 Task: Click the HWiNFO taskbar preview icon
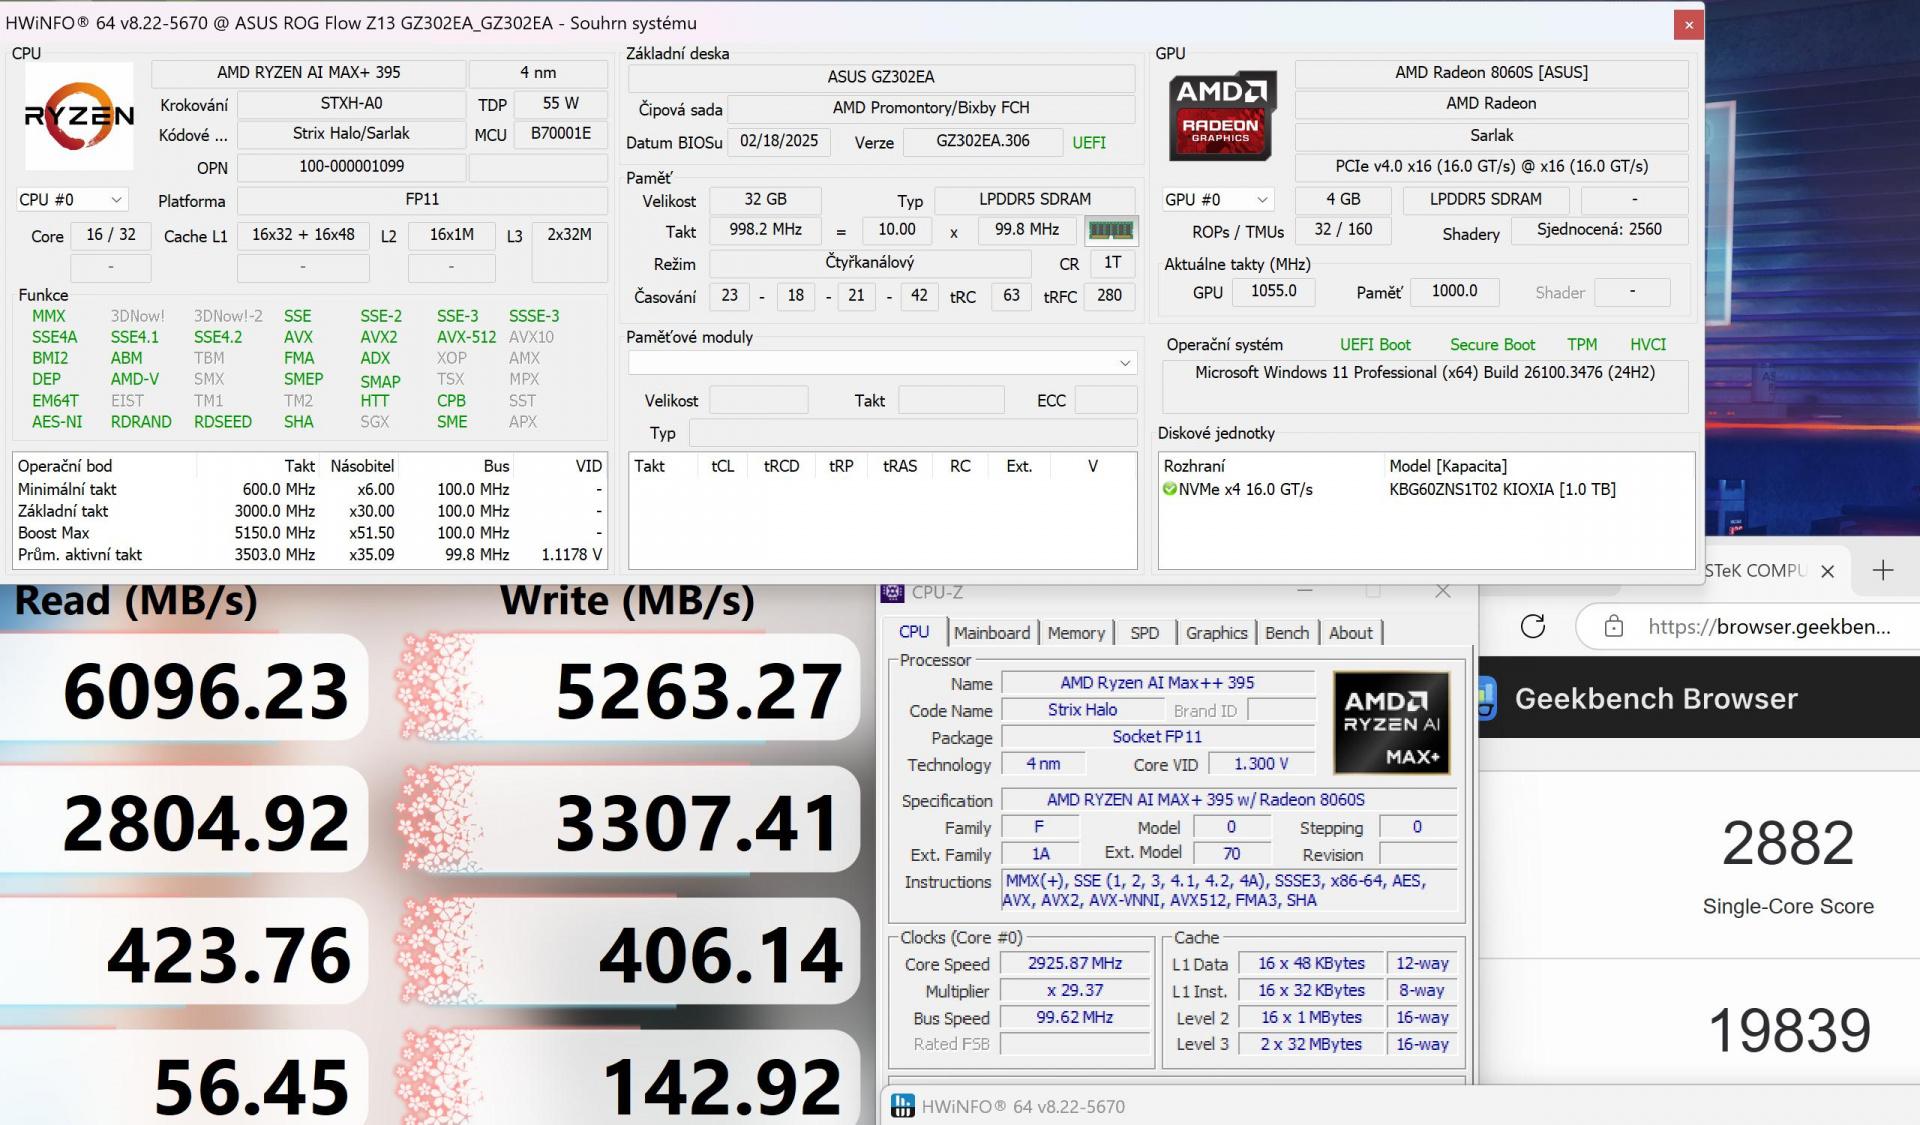click(902, 1106)
